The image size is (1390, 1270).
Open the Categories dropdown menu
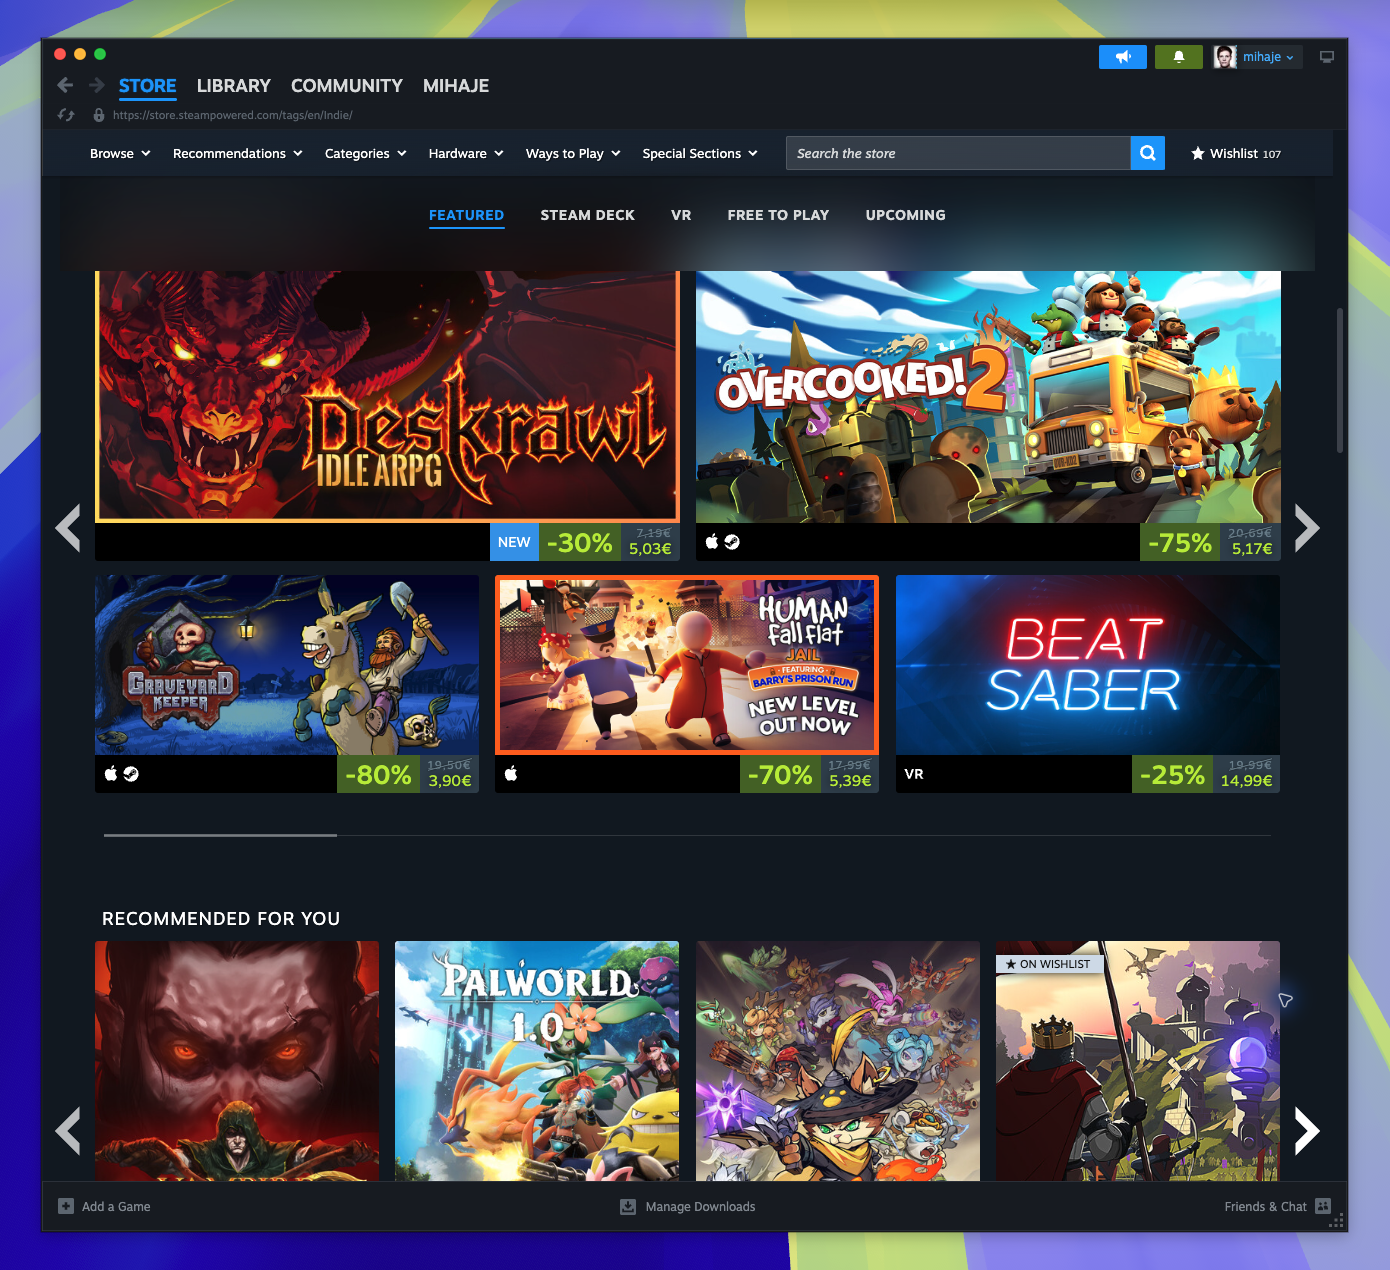[x=366, y=153]
